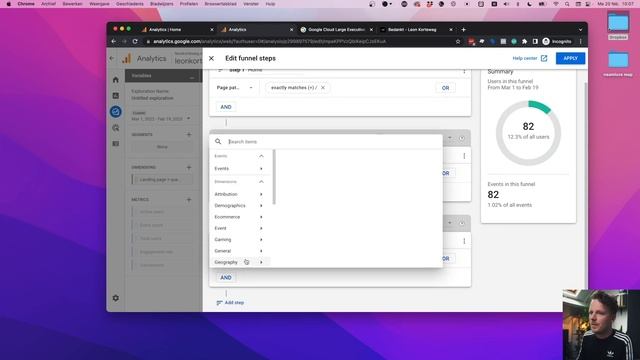Expand the Ecommerce category
Image resolution: width=640 pixels, height=360 pixels.
(x=239, y=217)
